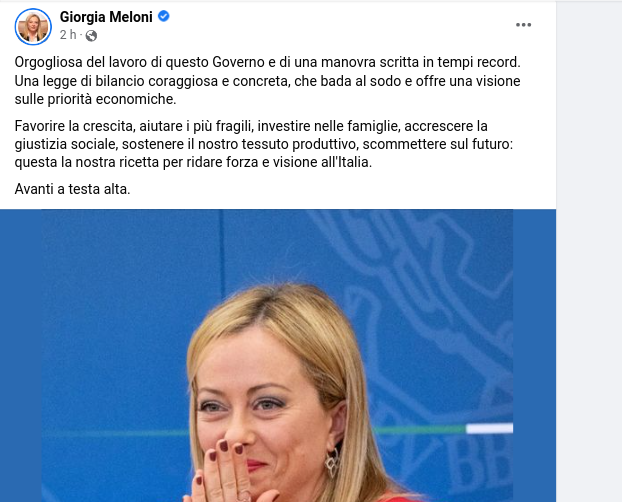Click the blue verified badge icon
622x502 pixels.
[x=163, y=16]
